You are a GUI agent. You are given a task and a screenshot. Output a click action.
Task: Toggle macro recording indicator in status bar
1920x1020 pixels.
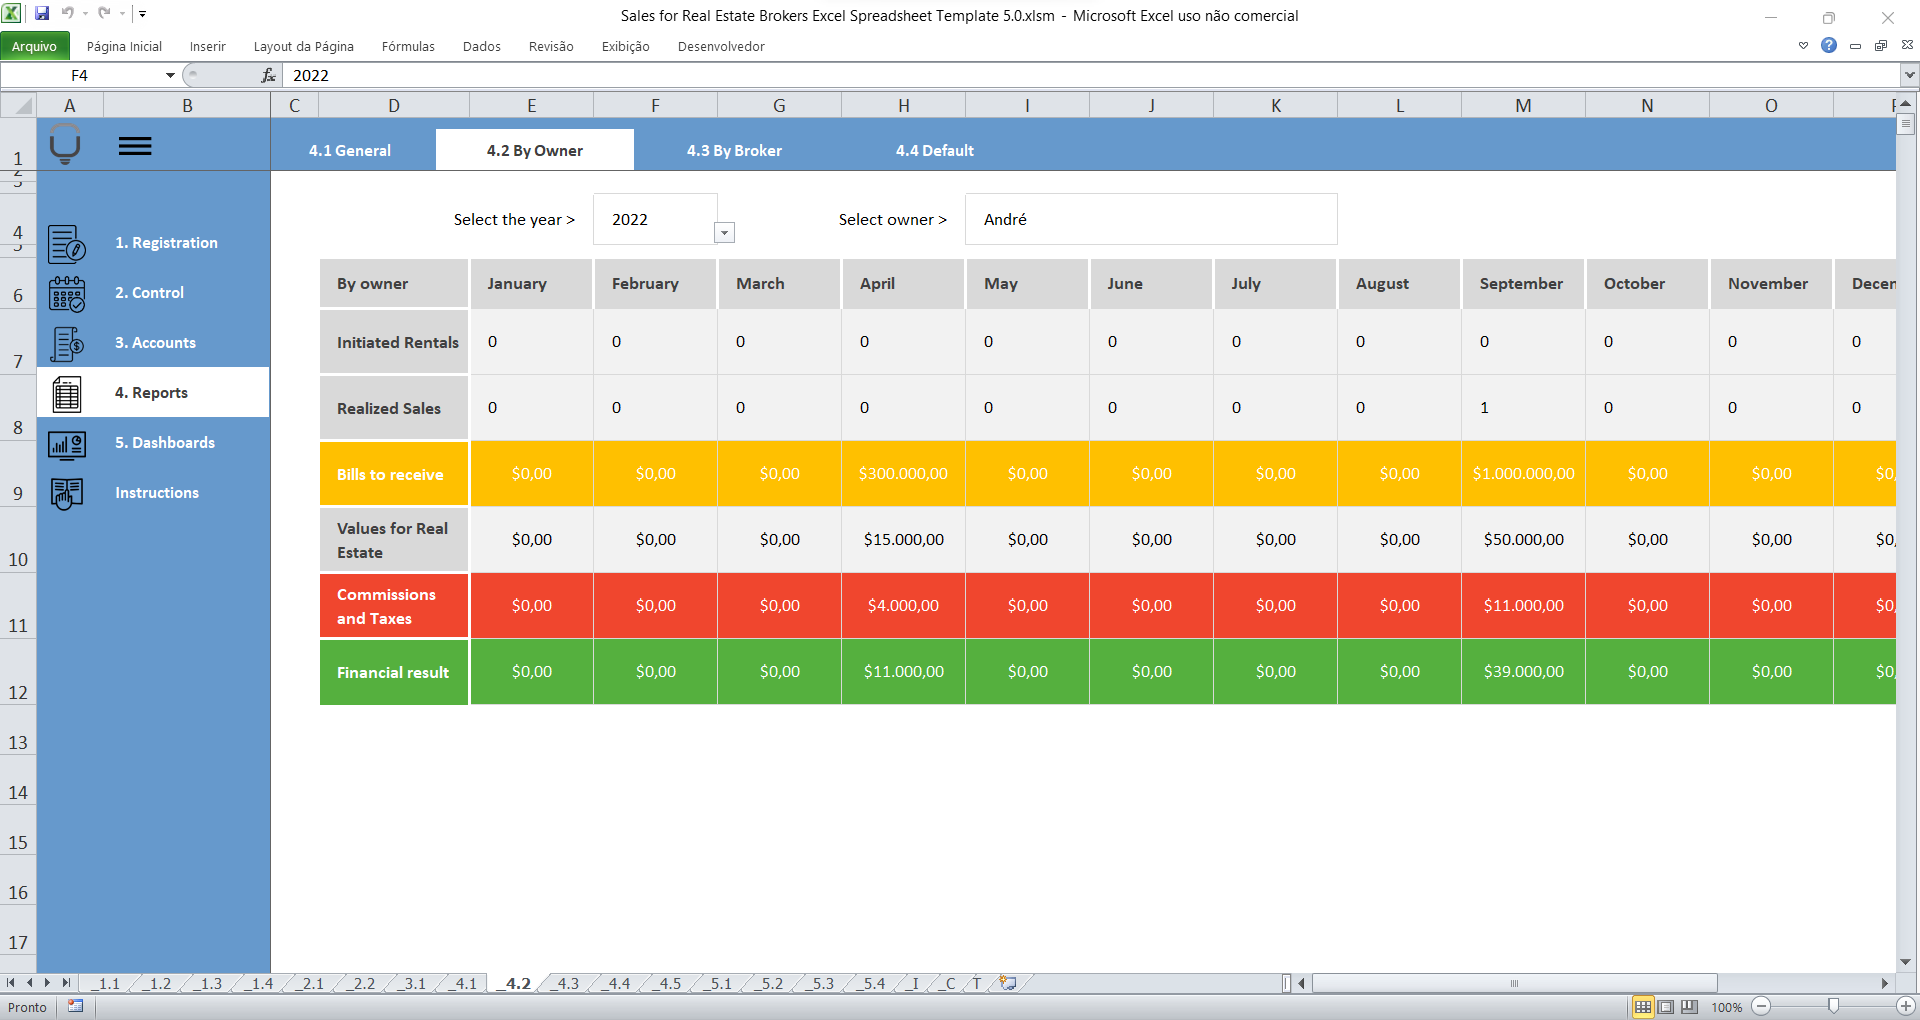pos(75,1007)
